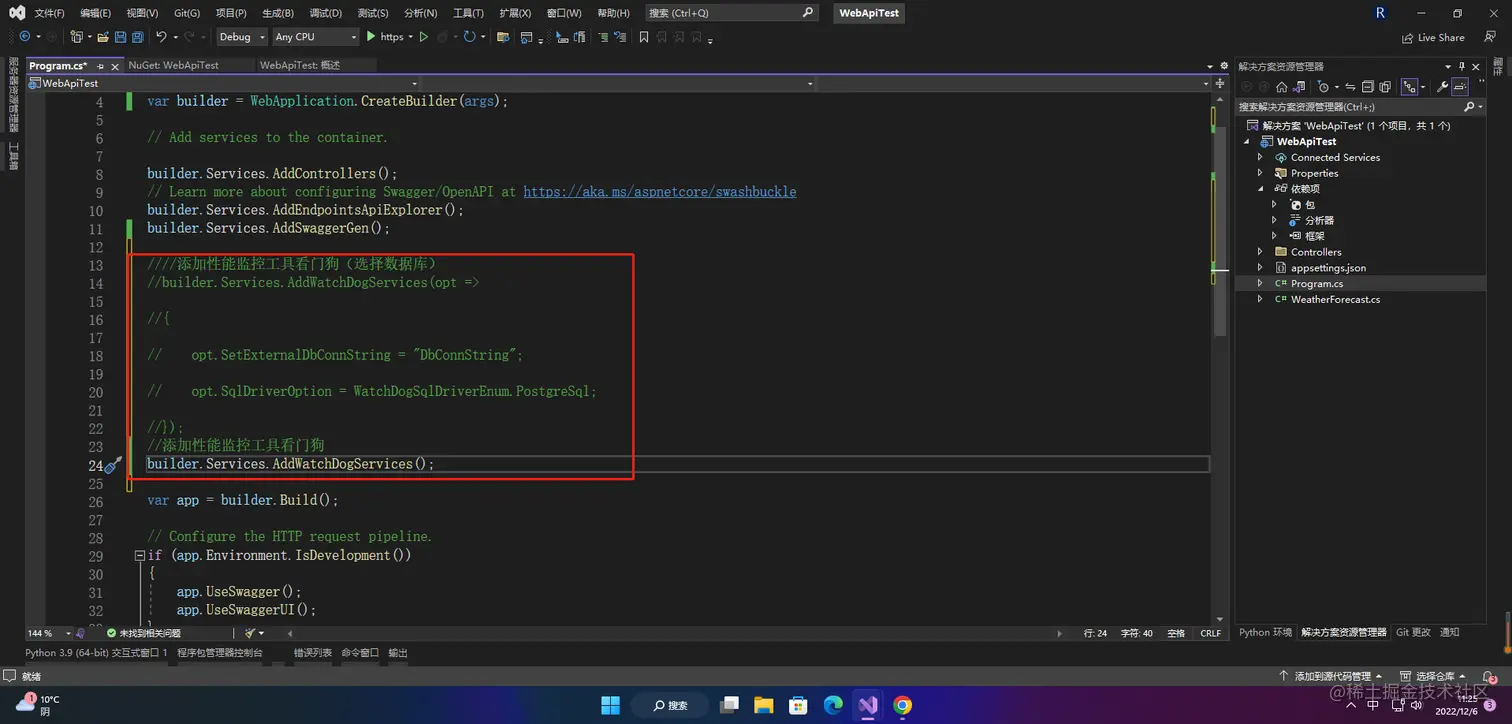
Task: Open the 144 % zoom level dropdown
Action: pos(49,633)
